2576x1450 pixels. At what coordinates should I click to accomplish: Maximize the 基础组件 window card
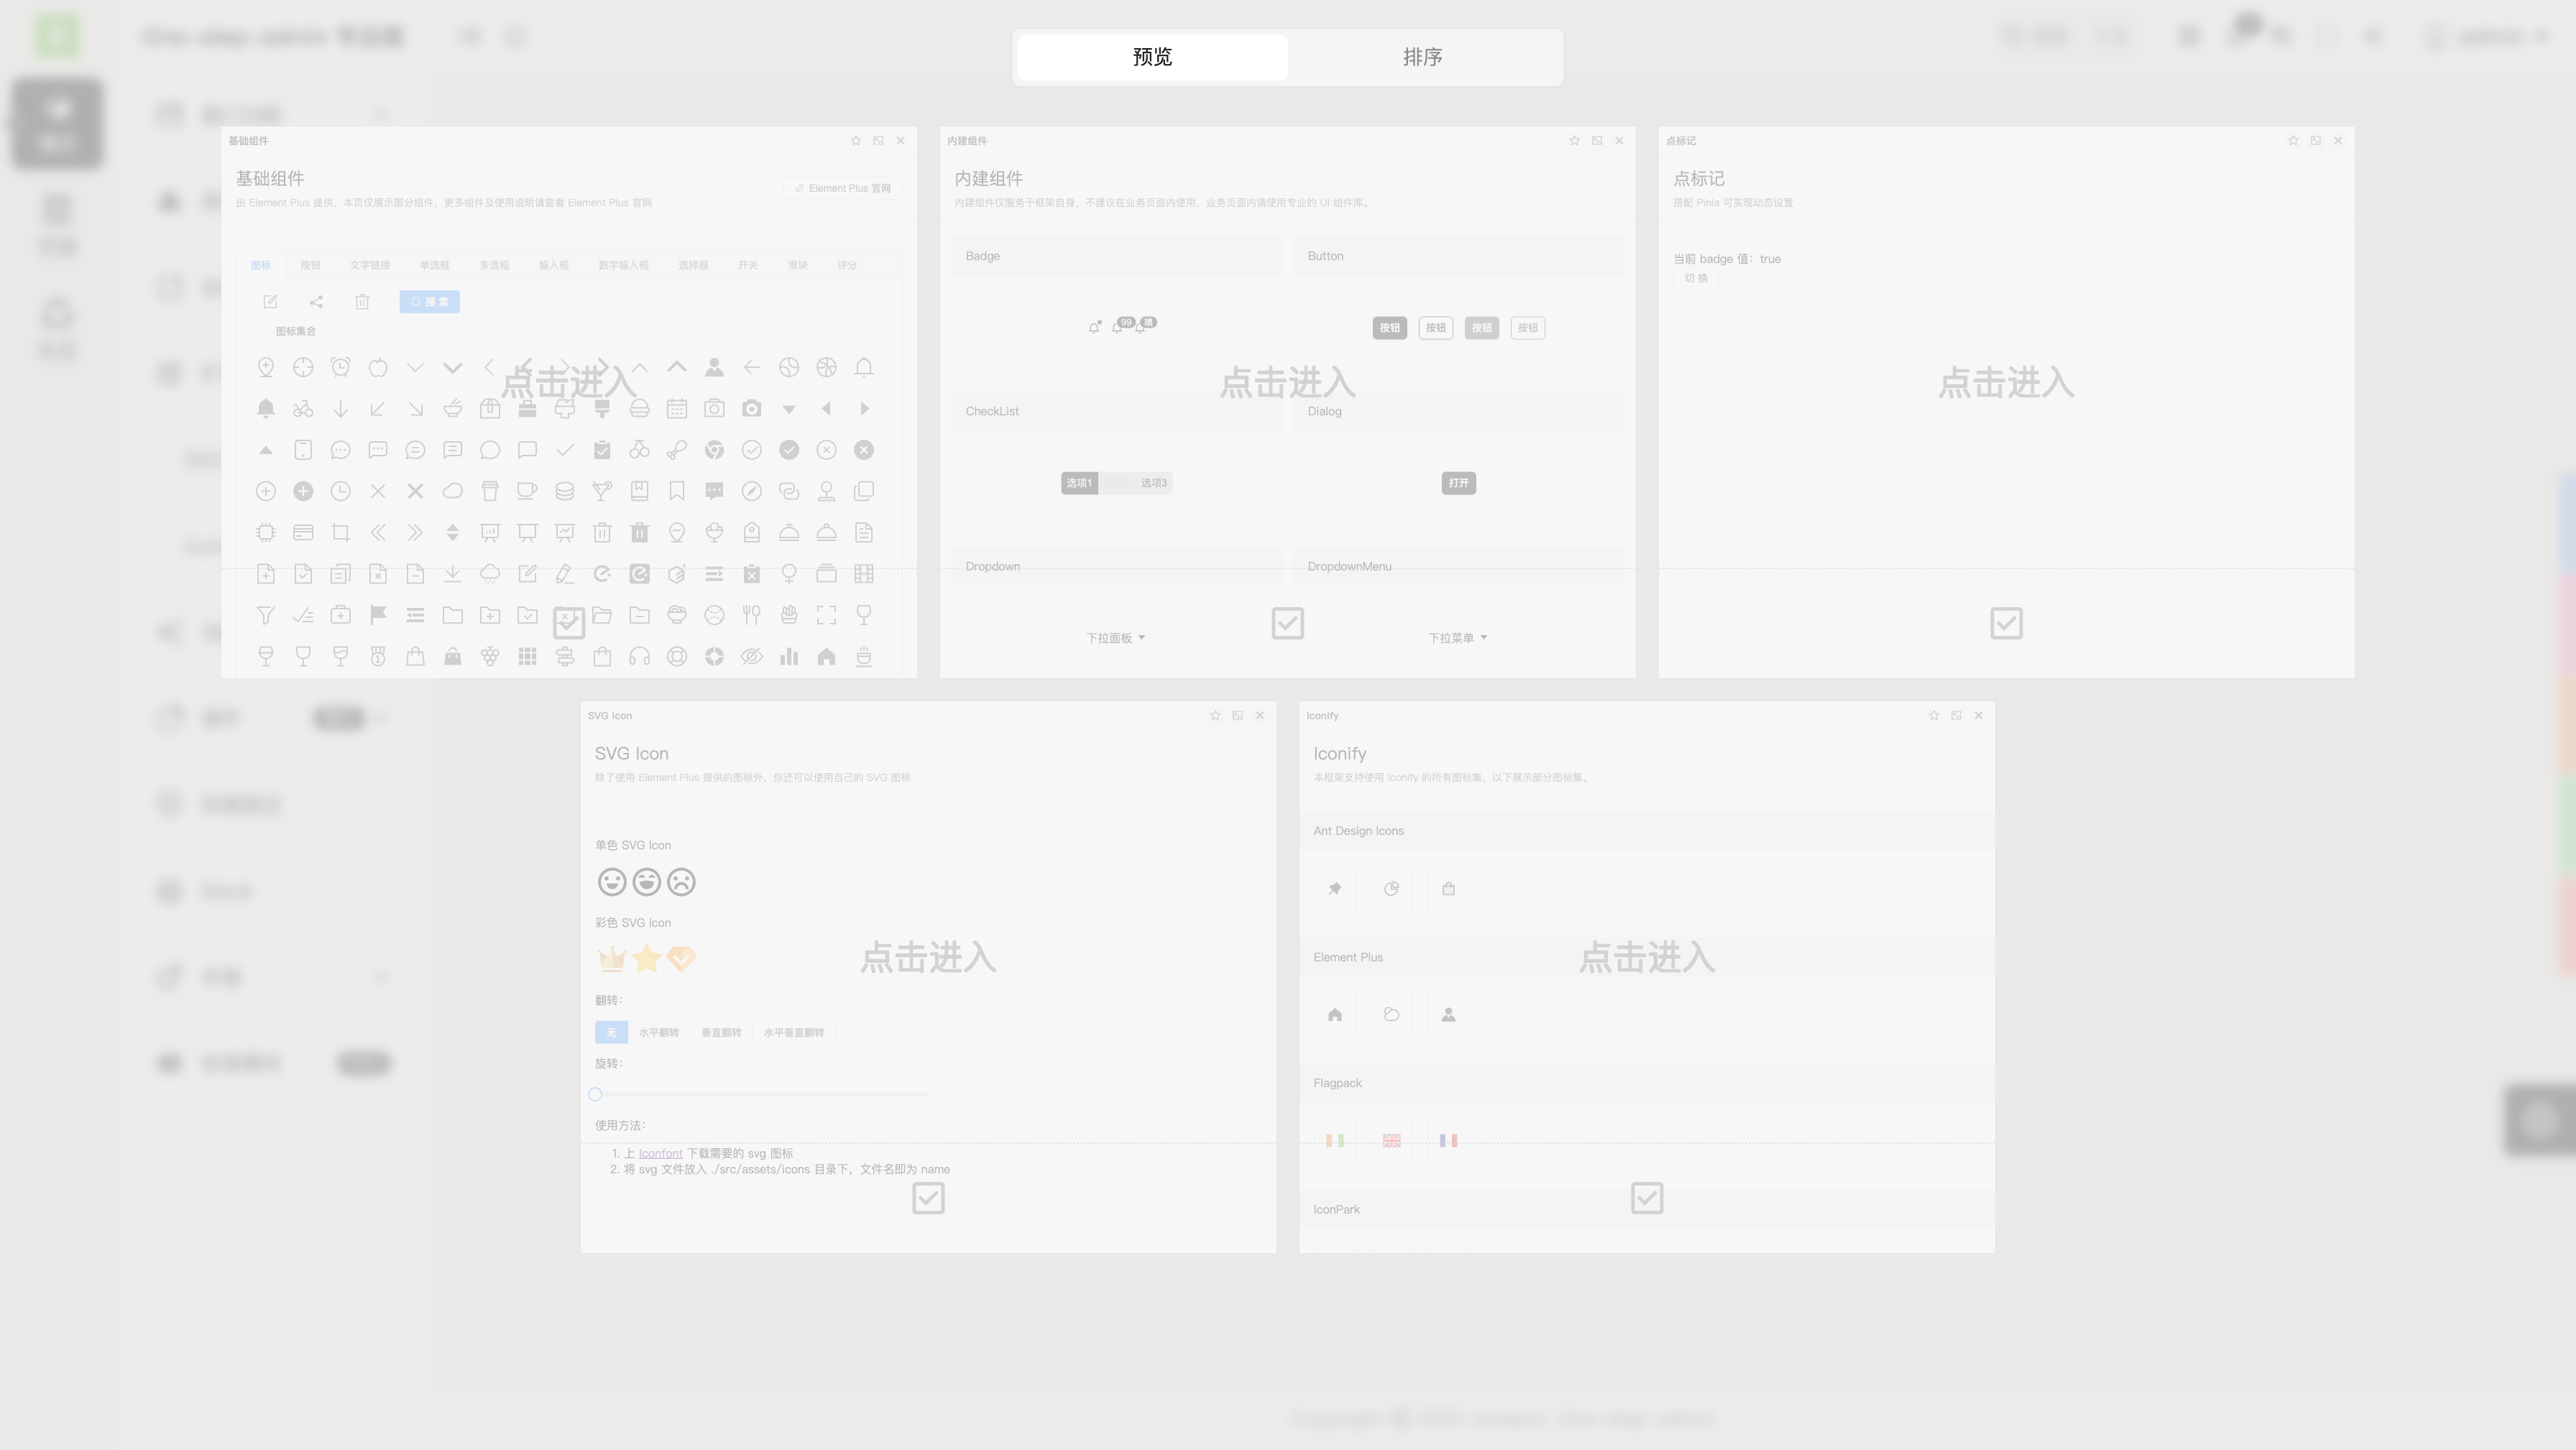tap(878, 141)
